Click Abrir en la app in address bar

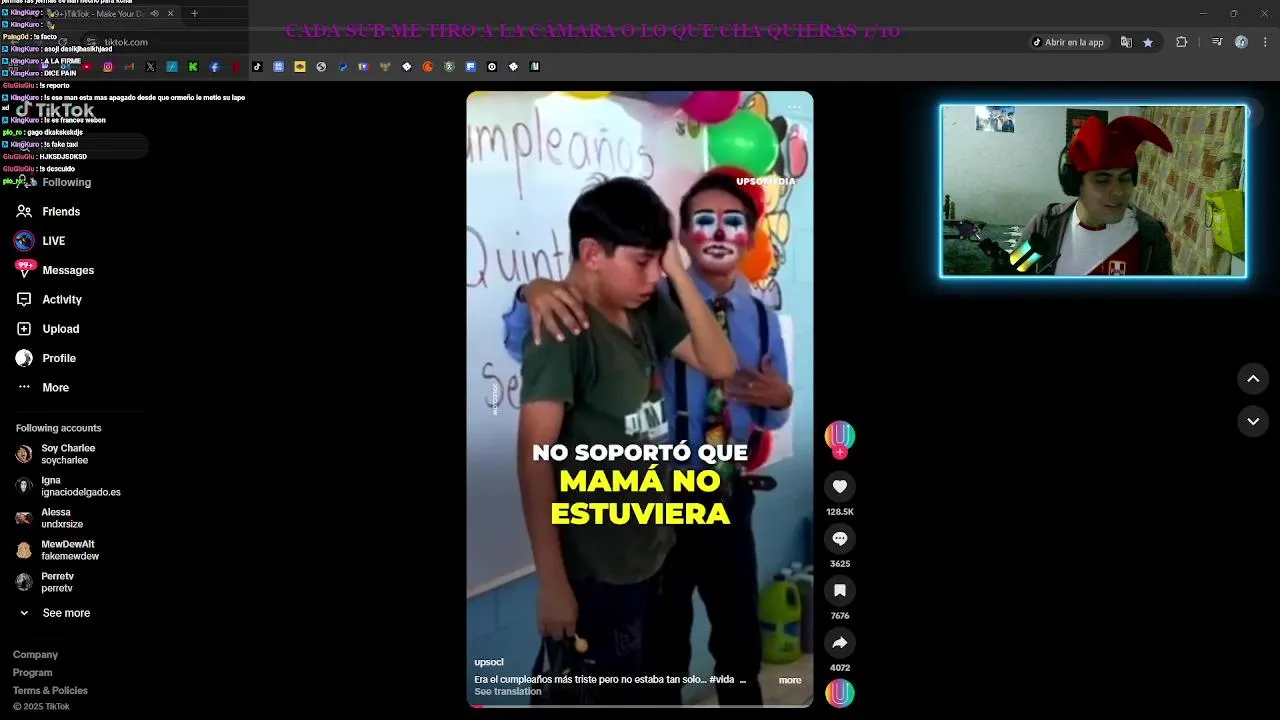[1068, 42]
